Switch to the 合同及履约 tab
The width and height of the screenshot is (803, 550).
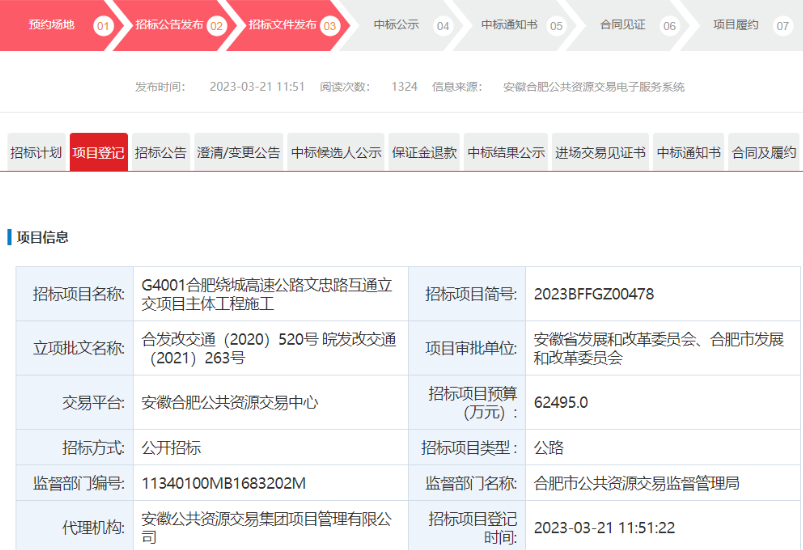coord(764,153)
